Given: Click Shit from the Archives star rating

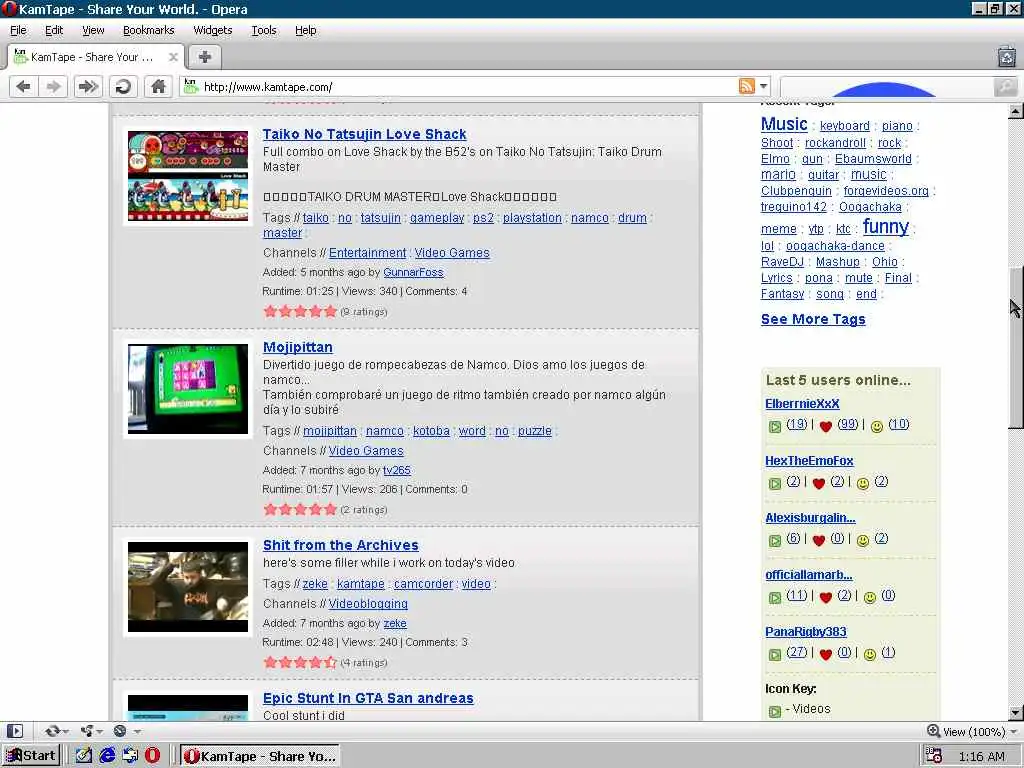Looking at the screenshot, I should tap(300, 662).
